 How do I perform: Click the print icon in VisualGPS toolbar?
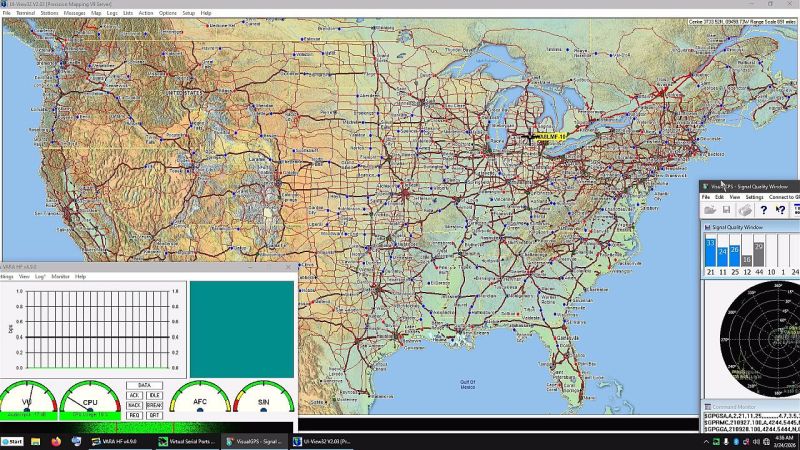coord(745,210)
